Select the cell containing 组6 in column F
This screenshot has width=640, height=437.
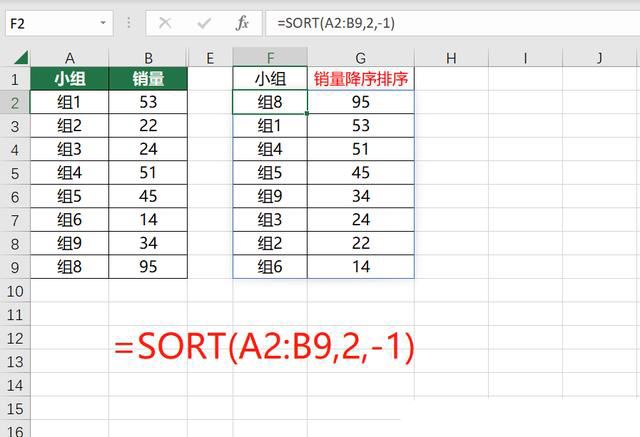(x=270, y=267)
